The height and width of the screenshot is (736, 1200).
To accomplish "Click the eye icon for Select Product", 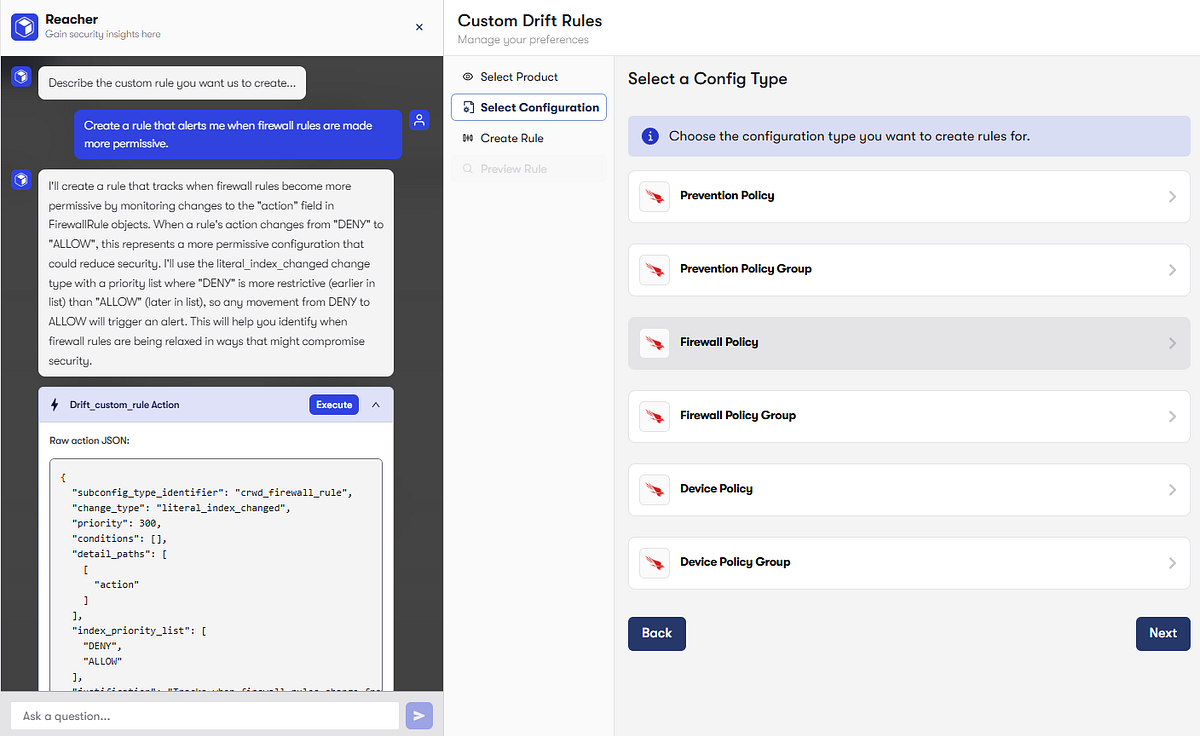I will click(x=468, y=77).
